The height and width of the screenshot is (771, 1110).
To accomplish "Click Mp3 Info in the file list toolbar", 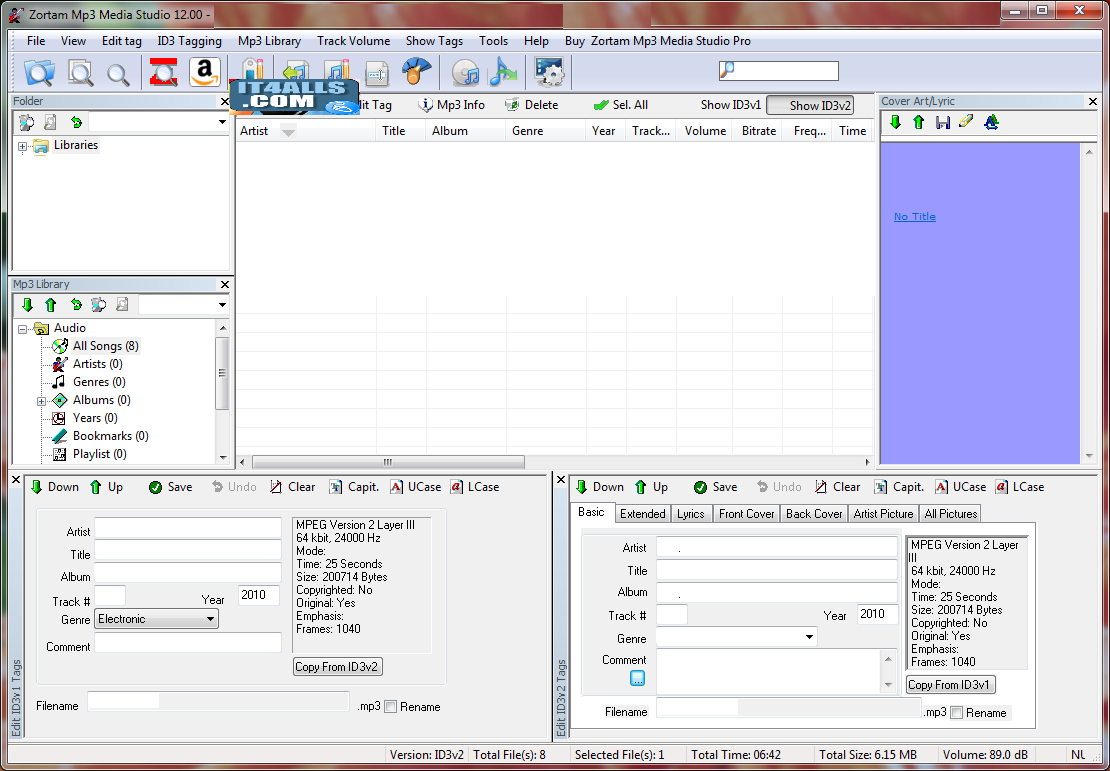I will point(452,105).
